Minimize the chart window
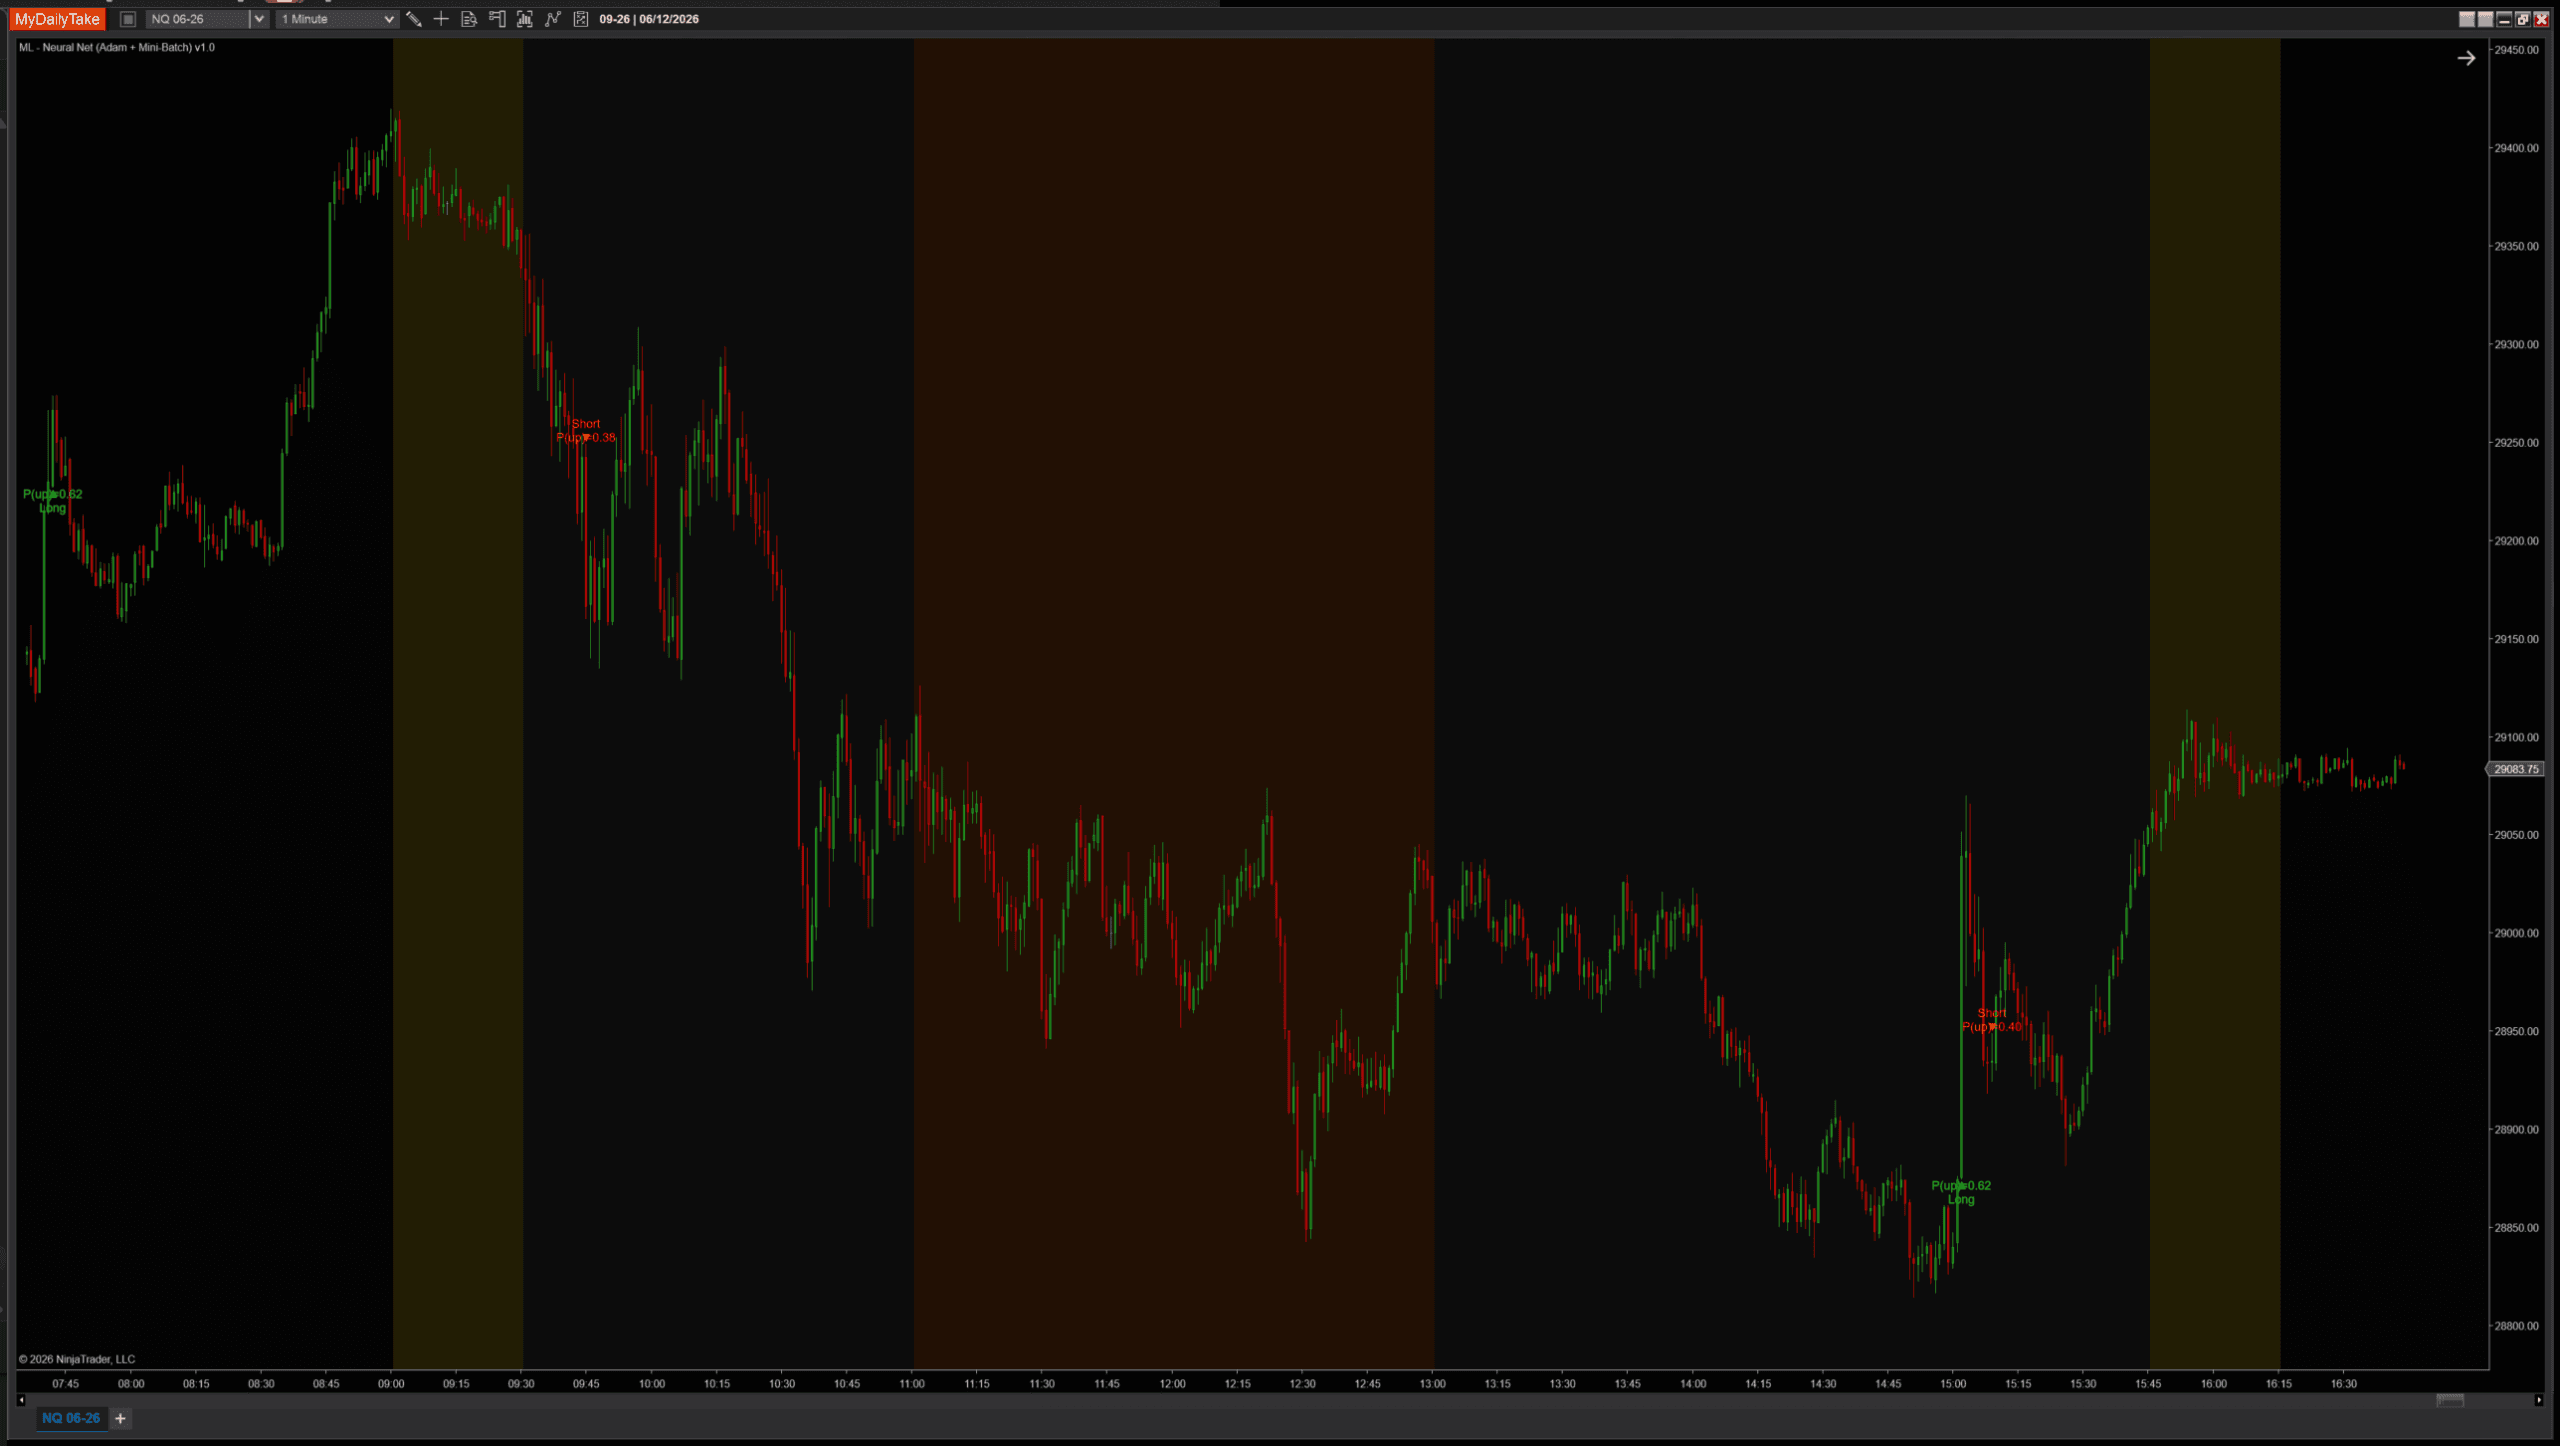Screen dimensions: 2560x1446 tap(2504, 19)
